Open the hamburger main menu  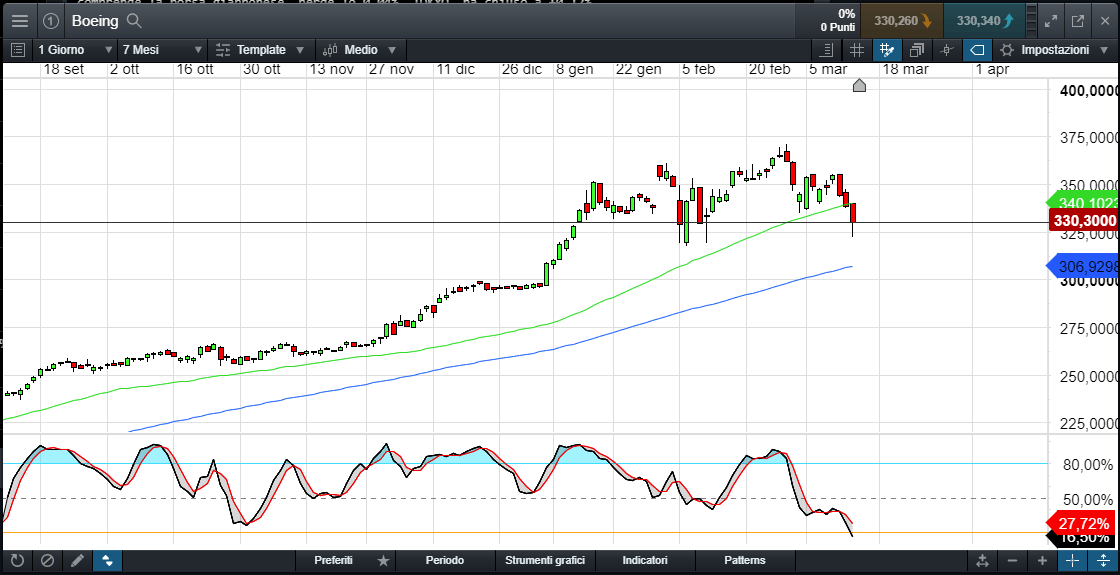(19, 21)
